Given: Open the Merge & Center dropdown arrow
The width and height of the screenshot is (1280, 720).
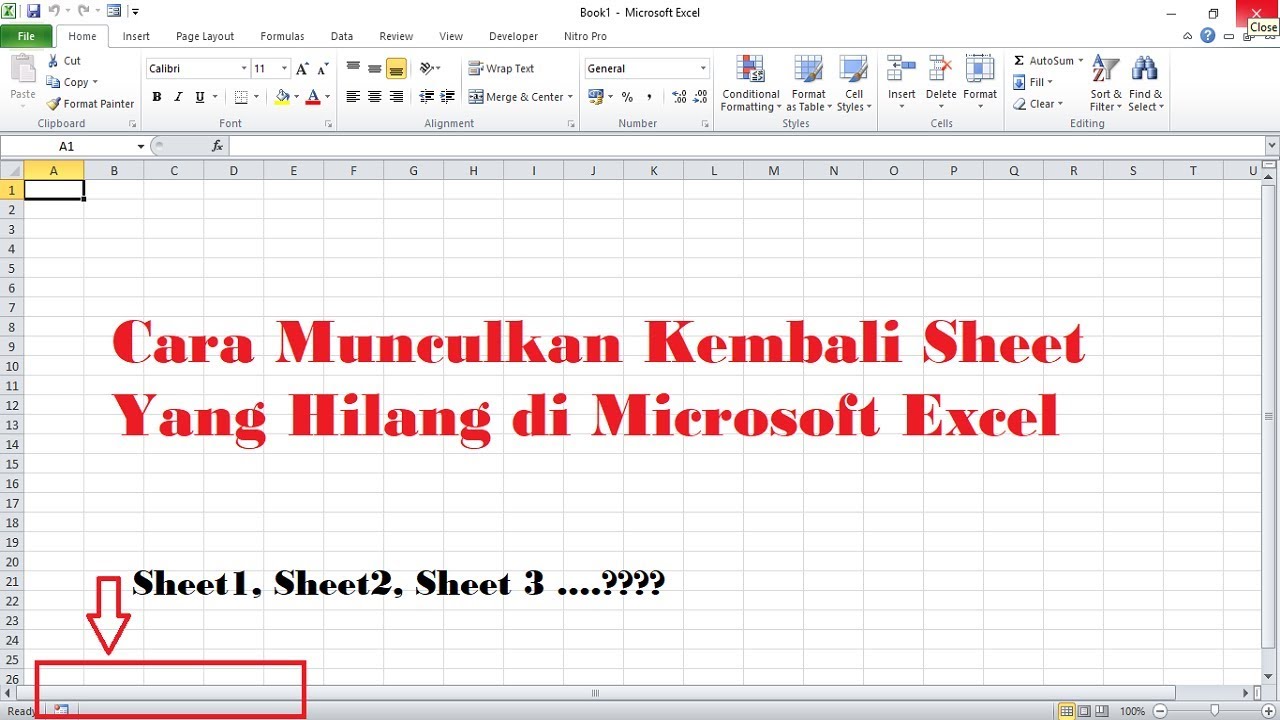Looking at the screenshot, I should point(570,97).
